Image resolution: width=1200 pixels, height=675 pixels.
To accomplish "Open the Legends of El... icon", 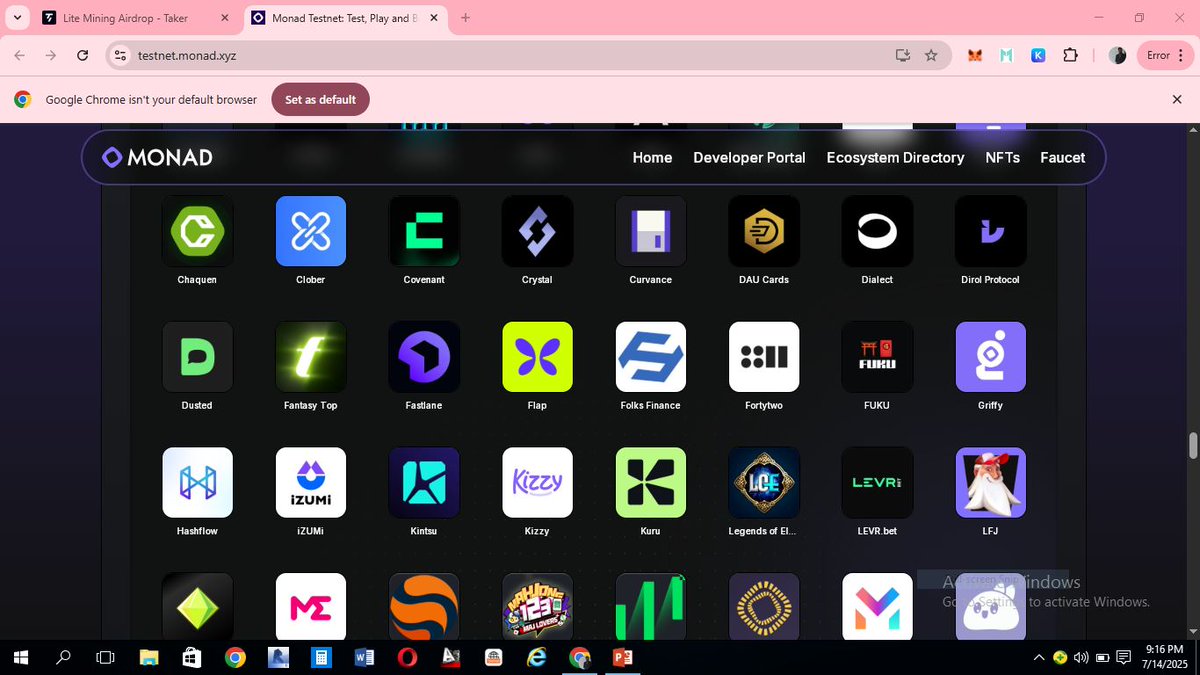I will [764, 482].
